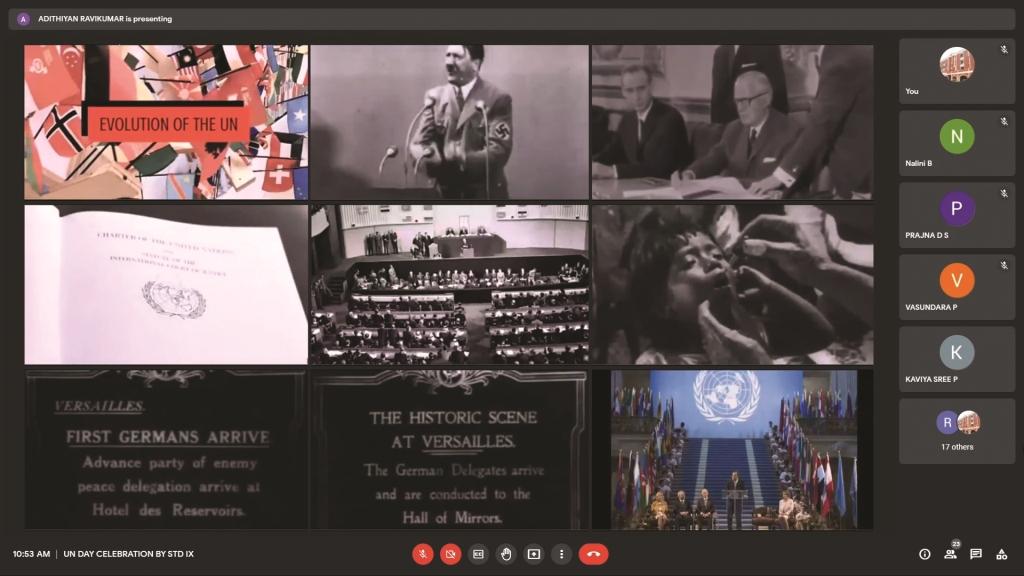The height and width of the screenshot is (576, 1024).
Task: Open the Activities panel
Action: [x=1001, y=554]
